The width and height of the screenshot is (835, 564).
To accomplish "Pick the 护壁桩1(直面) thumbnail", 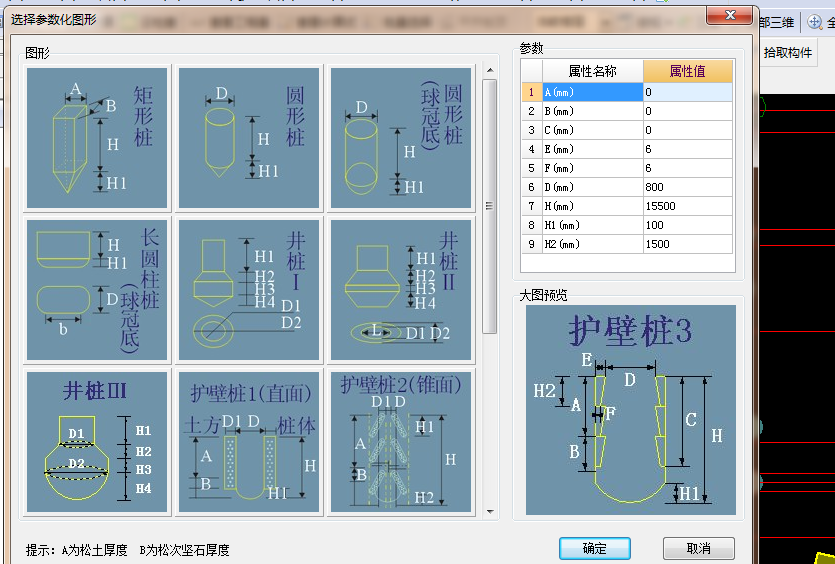I will click(x=249, y=442).
